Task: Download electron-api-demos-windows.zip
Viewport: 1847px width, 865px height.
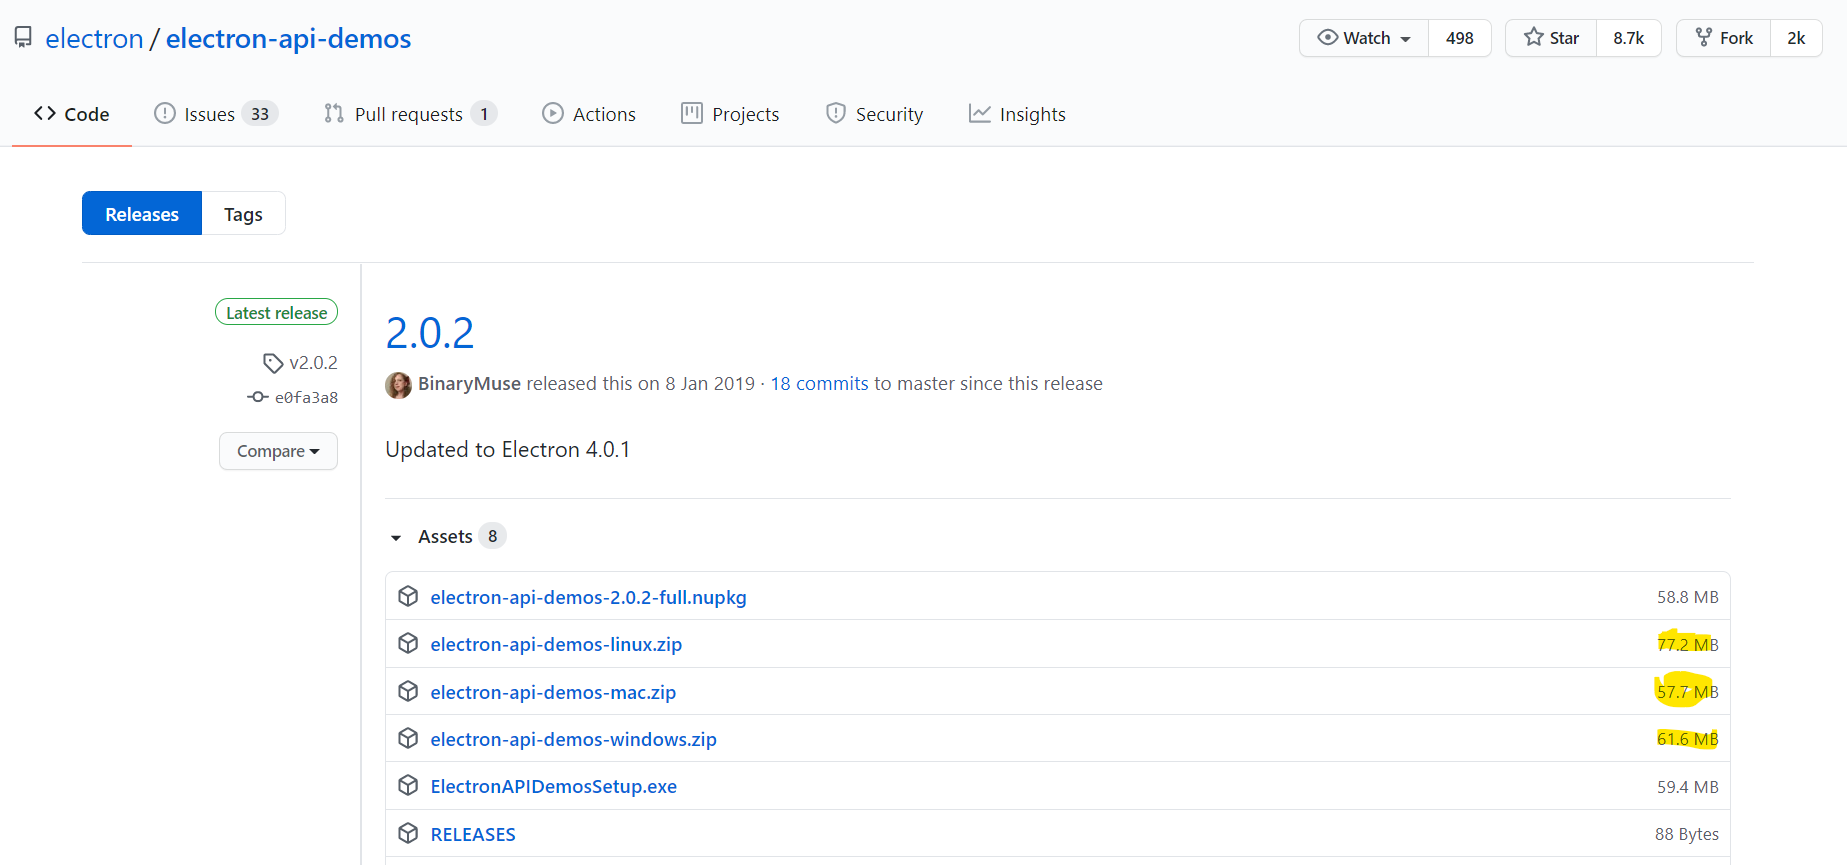Action: pyautogui.click(x=573, y=739)
